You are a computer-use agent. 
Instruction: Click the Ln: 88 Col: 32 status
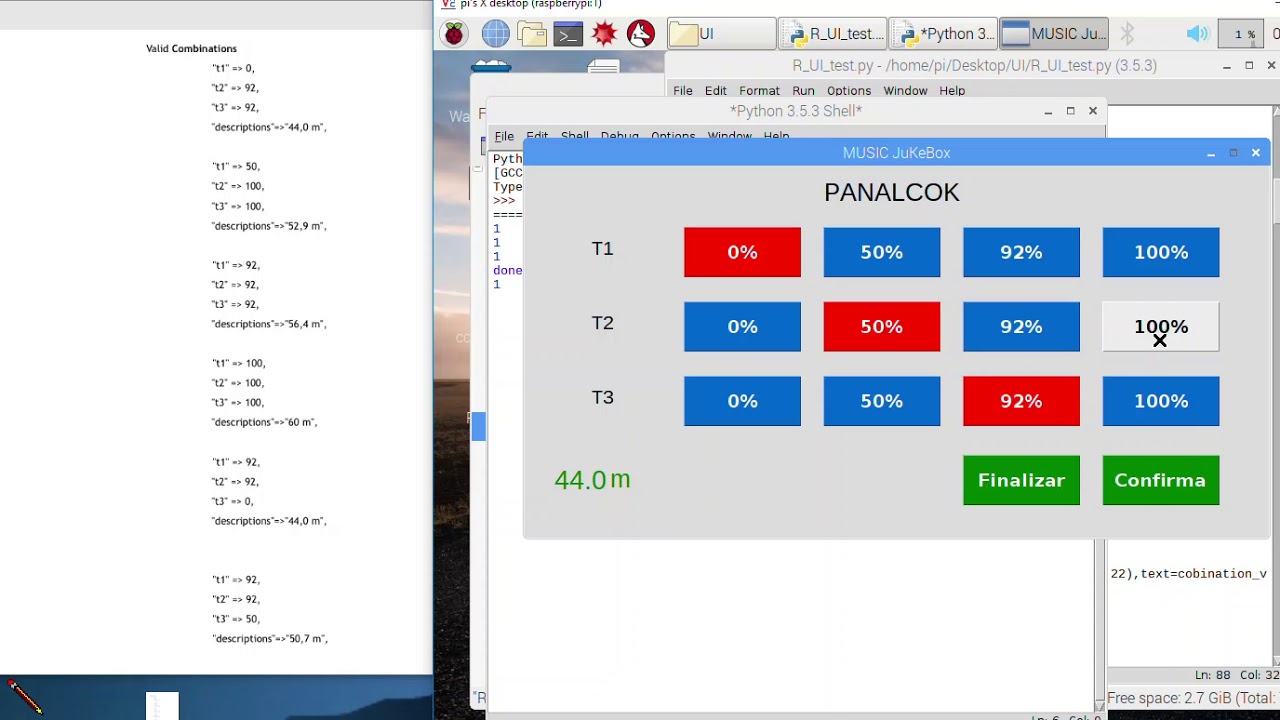click(x=1236, y=675)
